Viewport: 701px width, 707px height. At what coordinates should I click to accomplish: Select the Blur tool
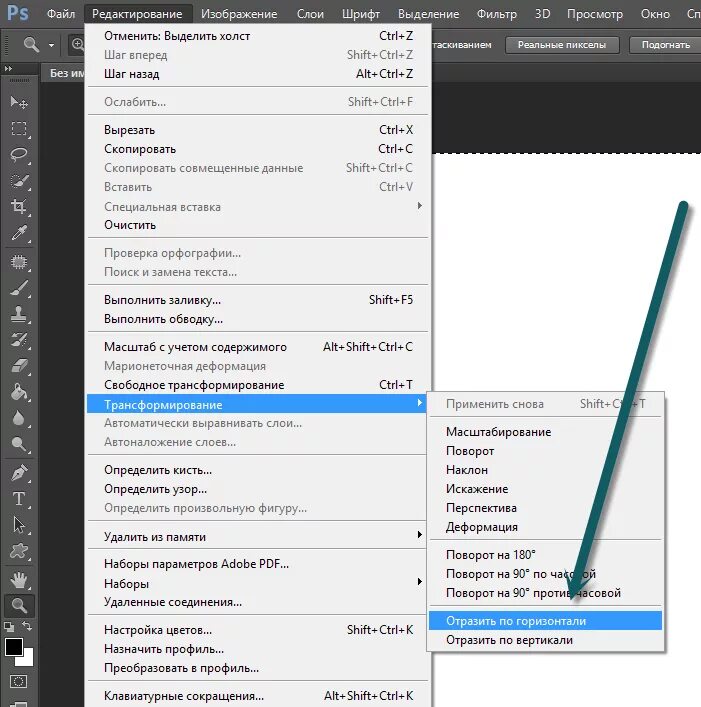tap(18, 418)
